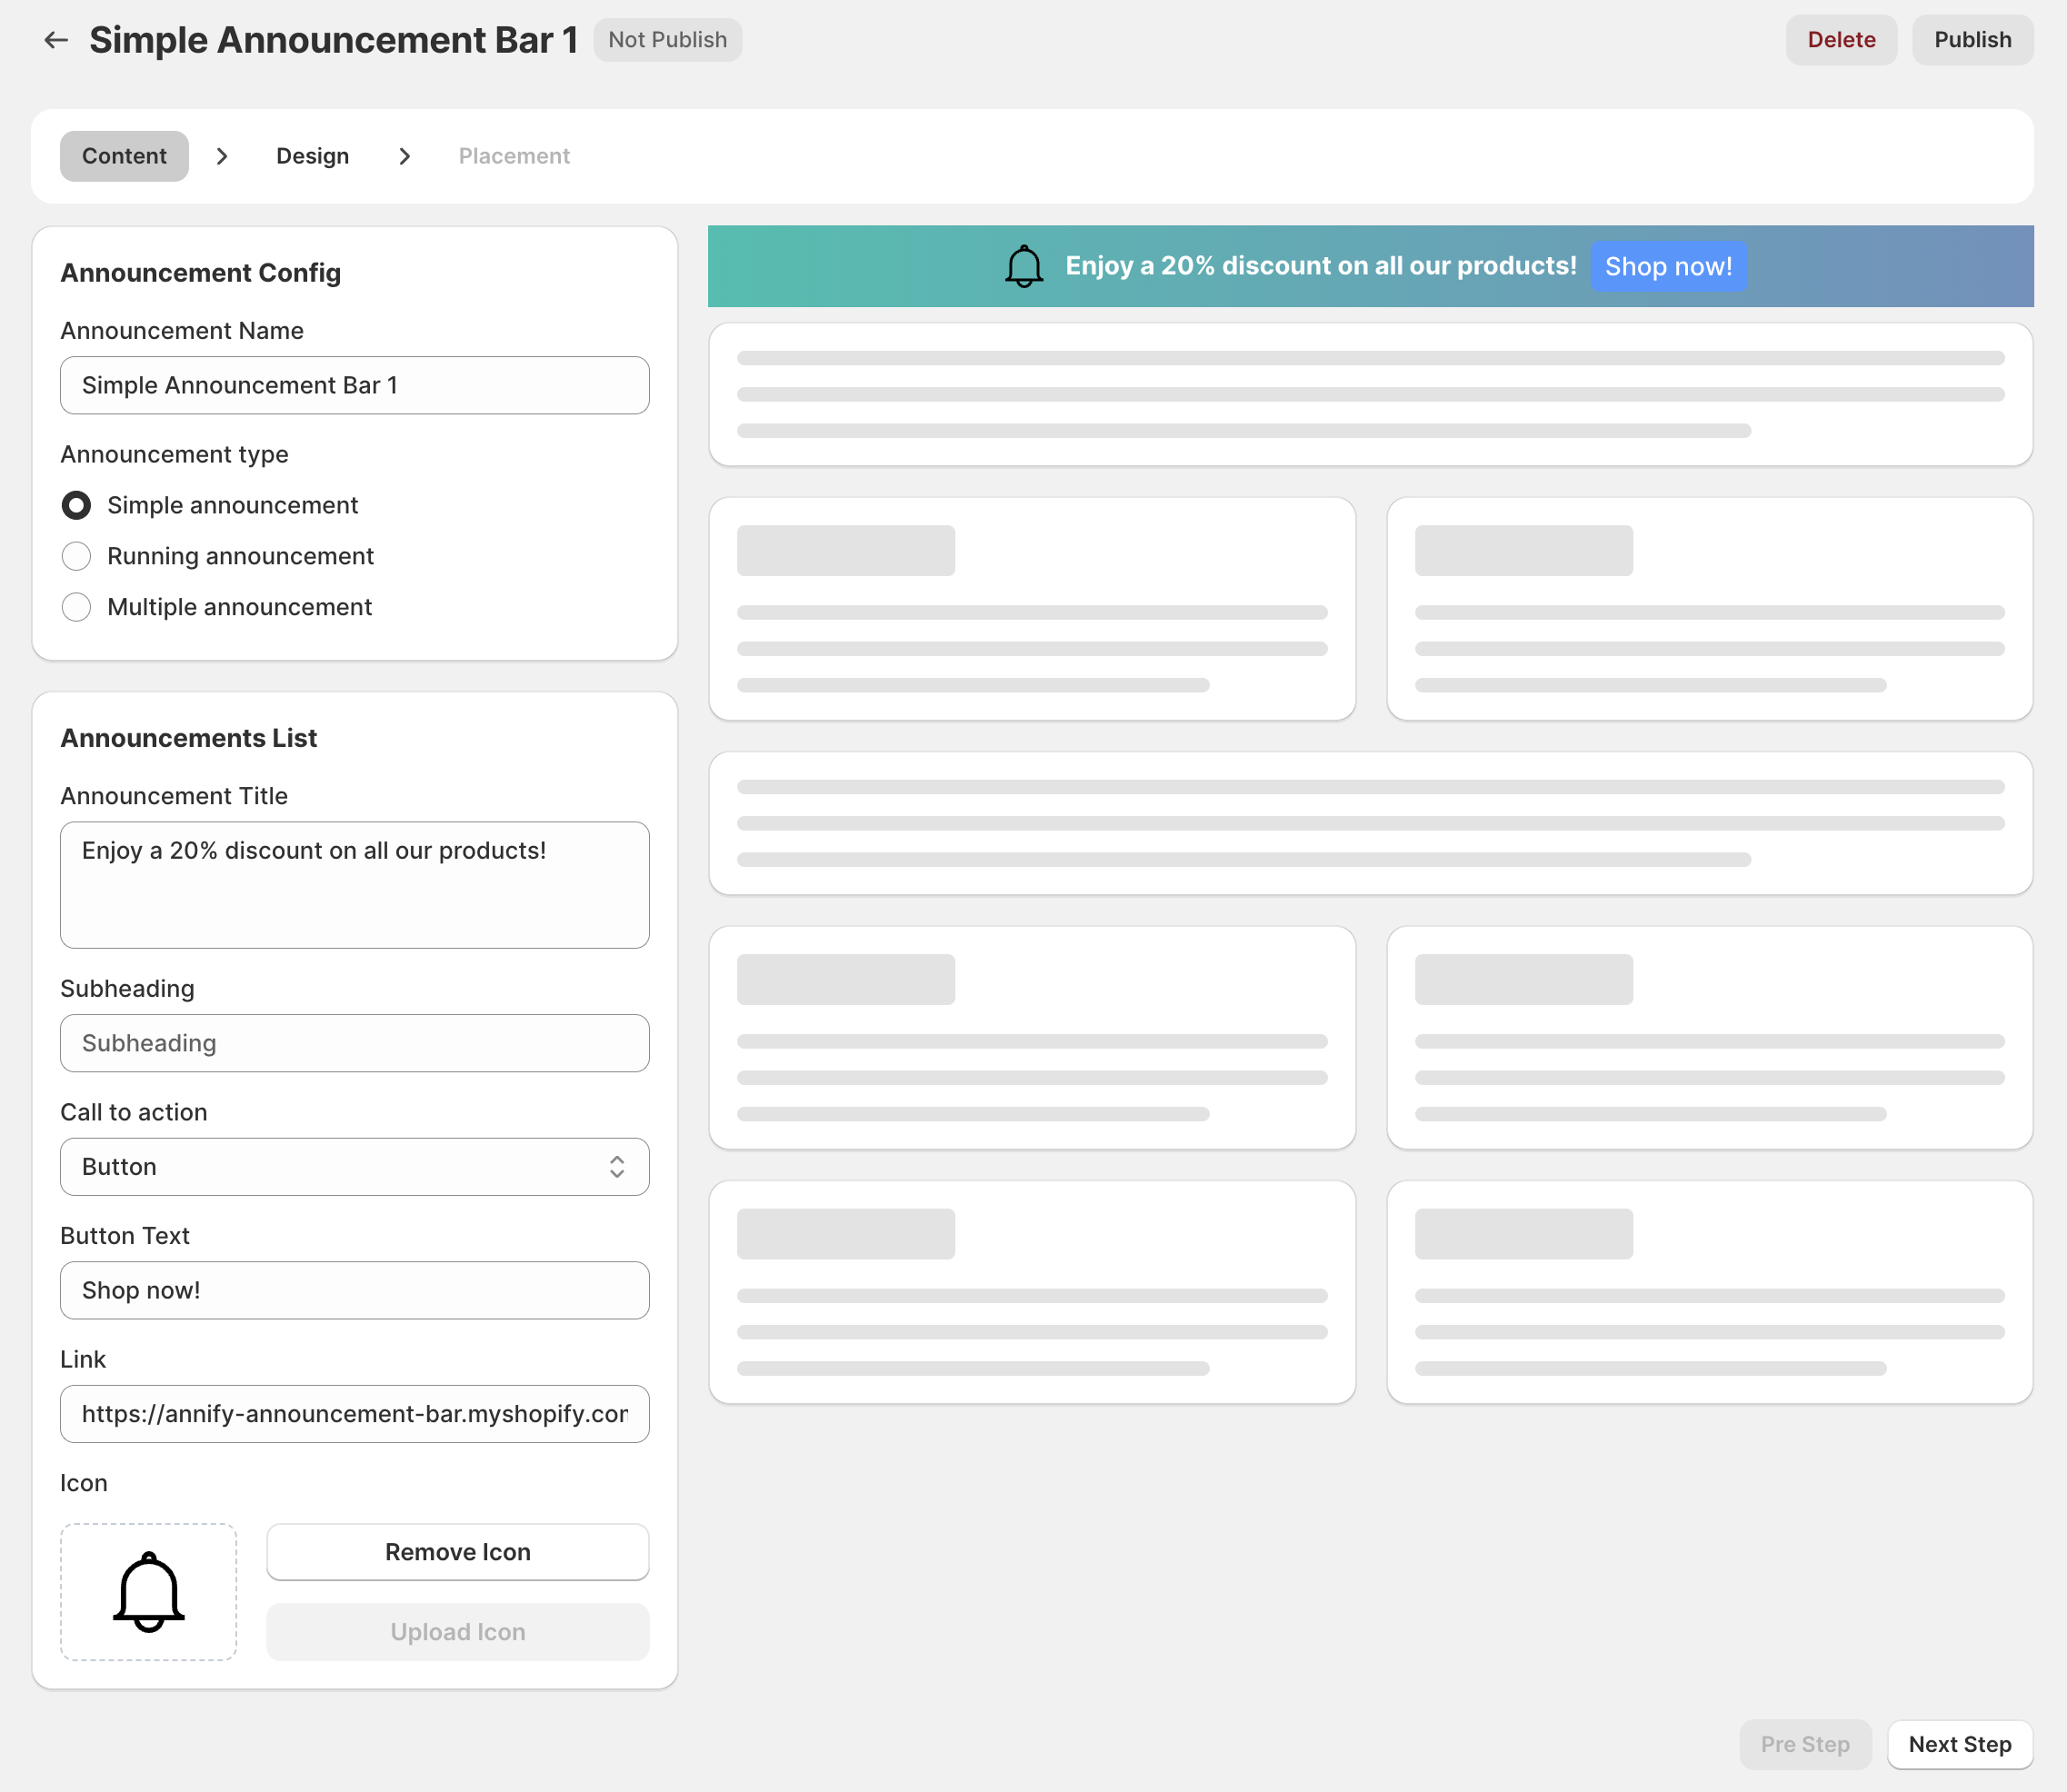Click the Subheading input field

point(354,1043)
